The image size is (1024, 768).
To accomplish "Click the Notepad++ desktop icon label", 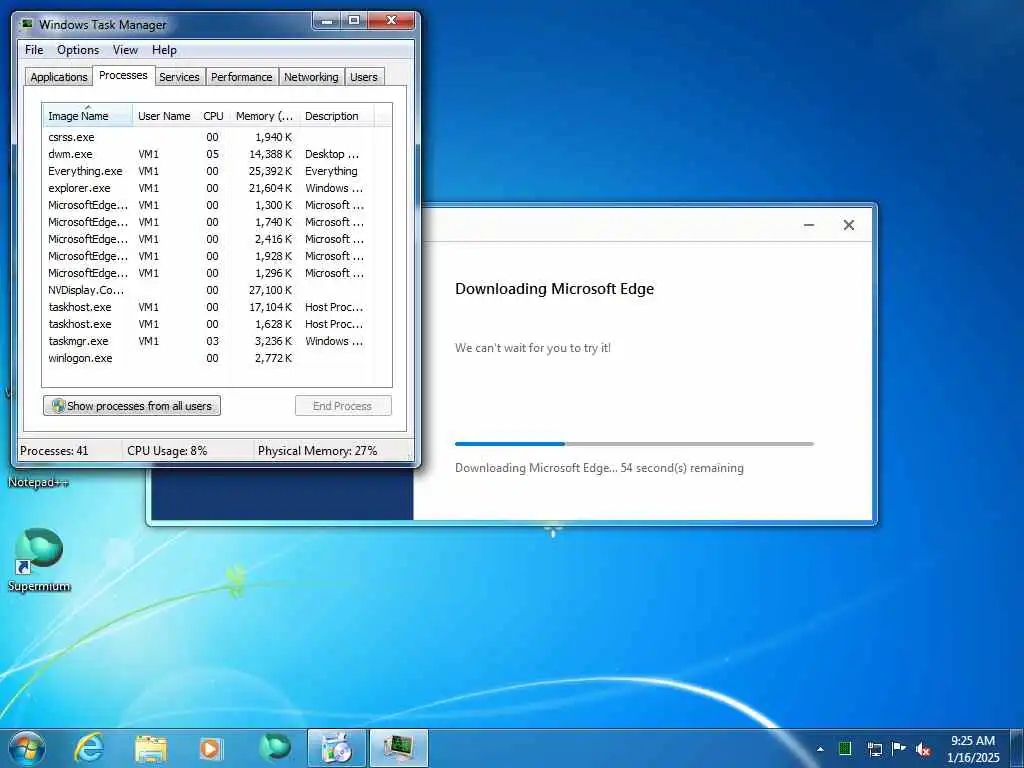I will click(x=38, y=483).
